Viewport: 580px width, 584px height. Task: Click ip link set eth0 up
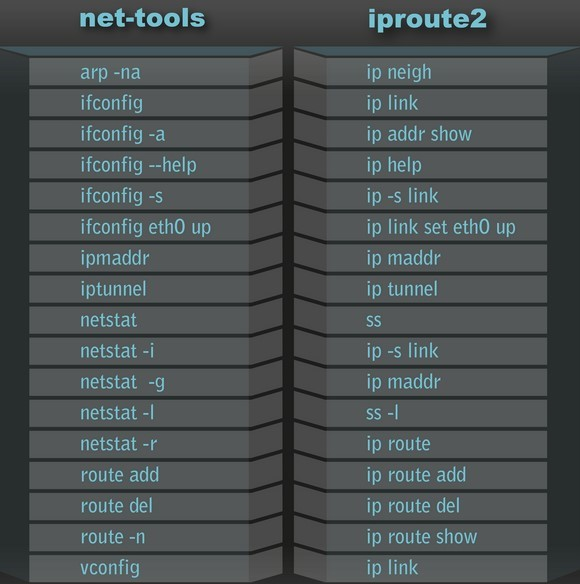pyautogui.click(x=441, y=227)
